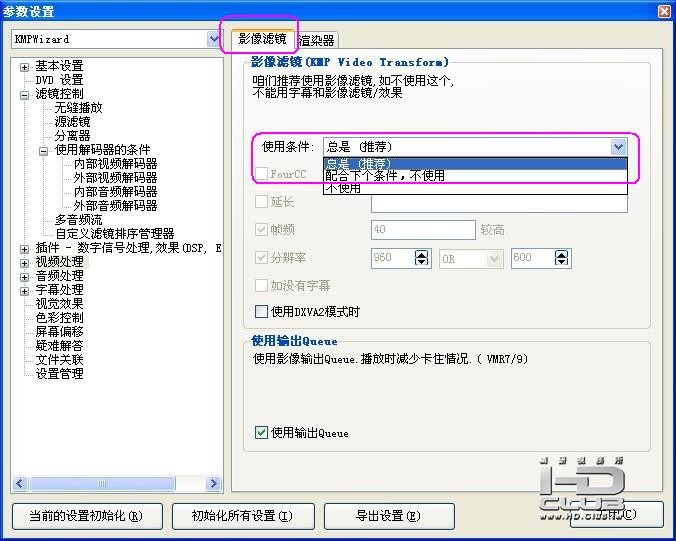Select 源滤镜 in the tree
Screen dimensions: 676x541
(x=72, y=122)
